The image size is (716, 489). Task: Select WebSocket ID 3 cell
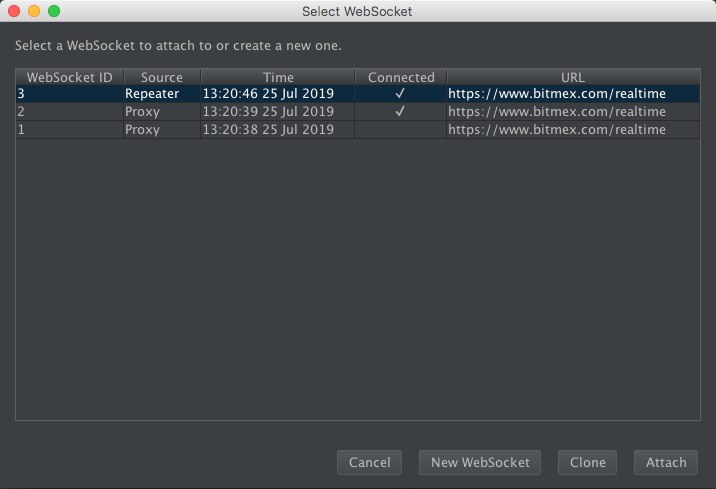point(69,94)
